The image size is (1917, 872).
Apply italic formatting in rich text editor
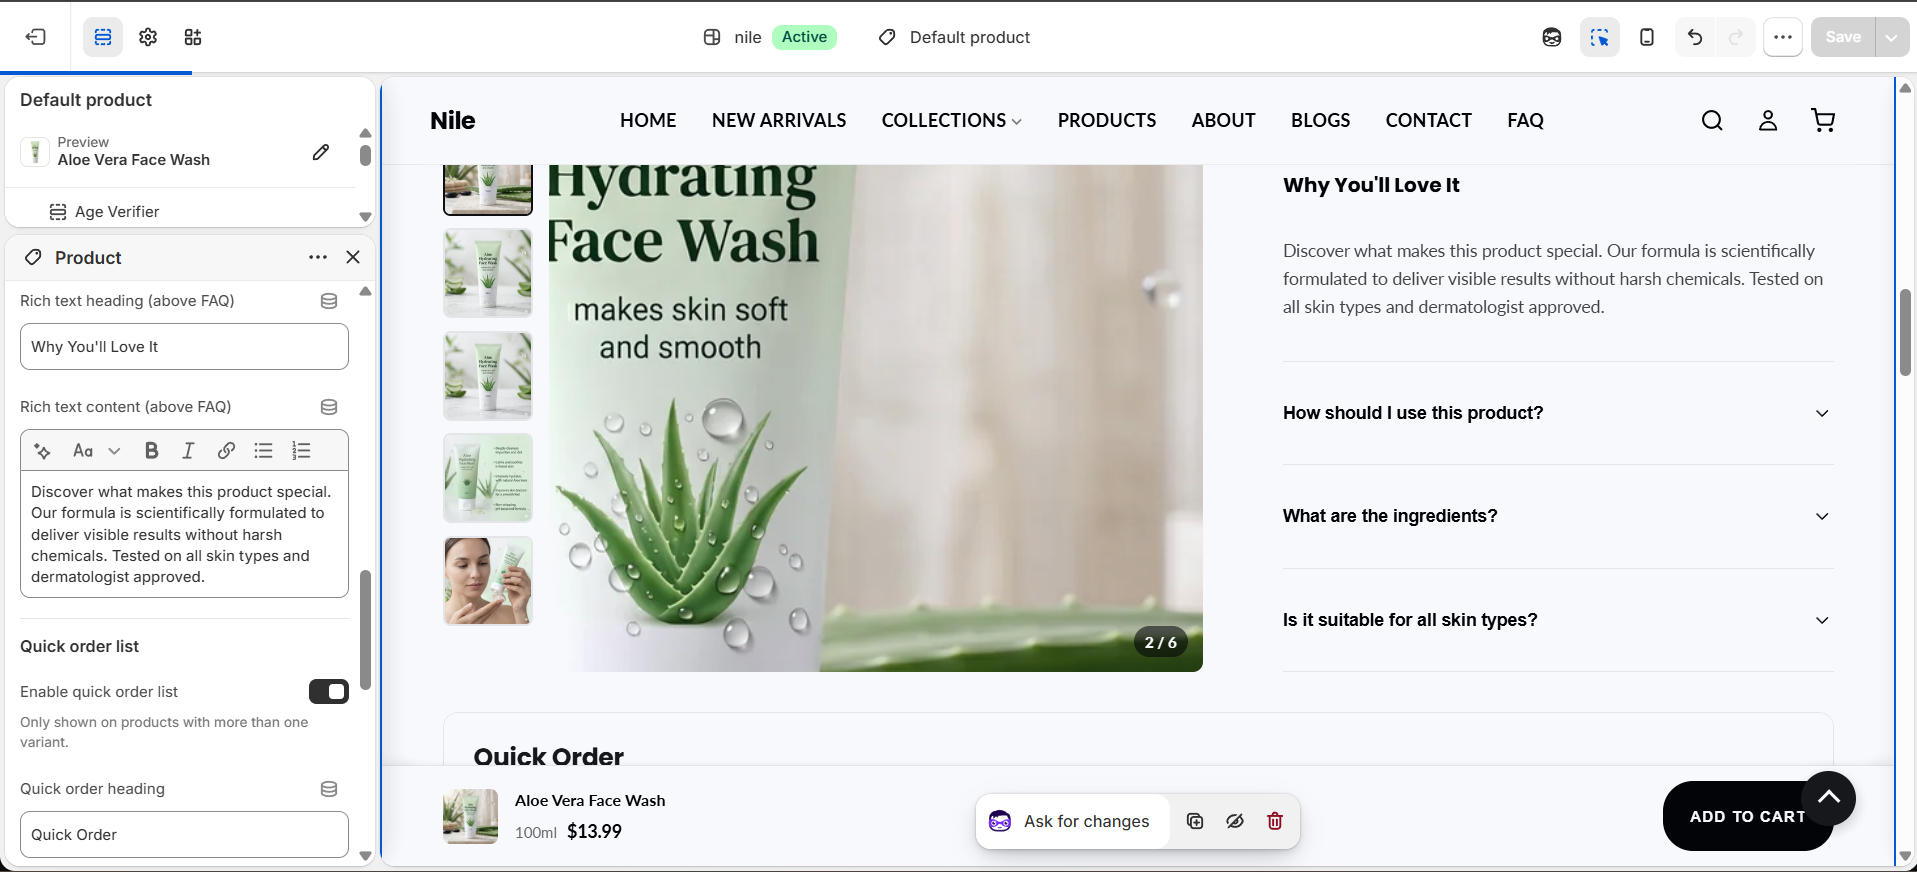click(x=188, y=451)
